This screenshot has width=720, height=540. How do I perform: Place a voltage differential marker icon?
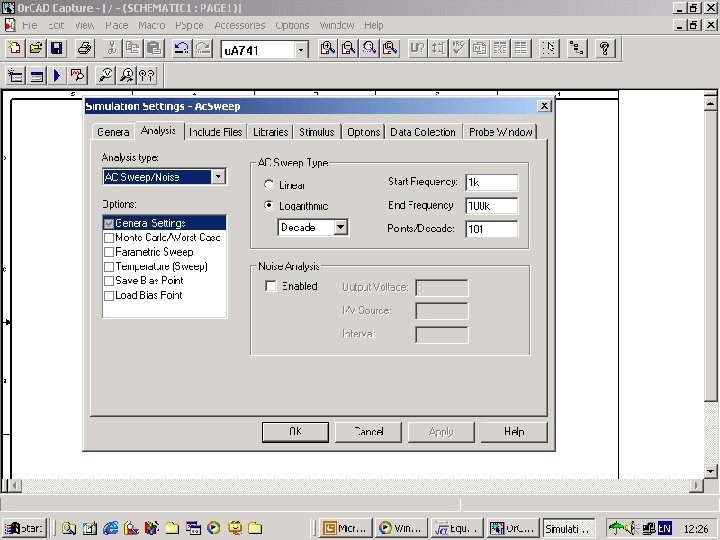[147, 75]
